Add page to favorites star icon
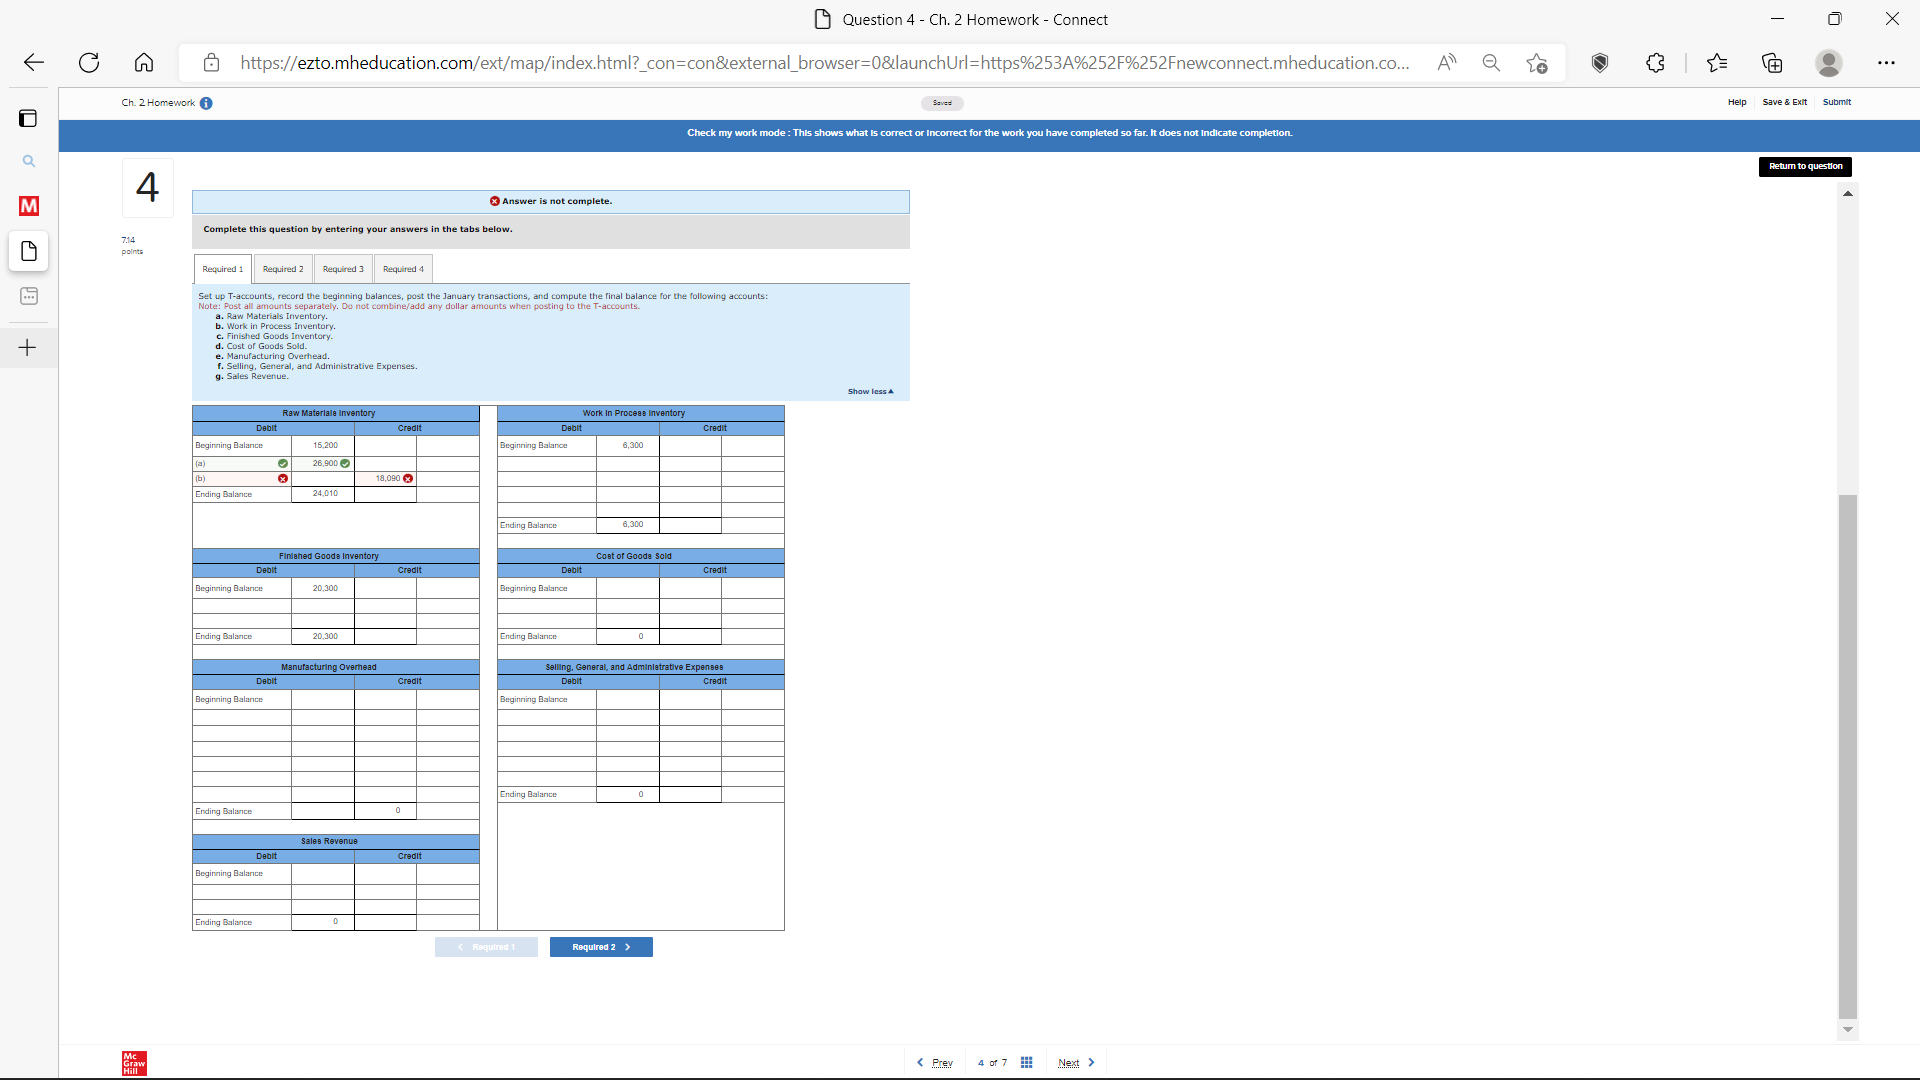The width and height of the screenshot is (1920, 1080). [1537, 63]
